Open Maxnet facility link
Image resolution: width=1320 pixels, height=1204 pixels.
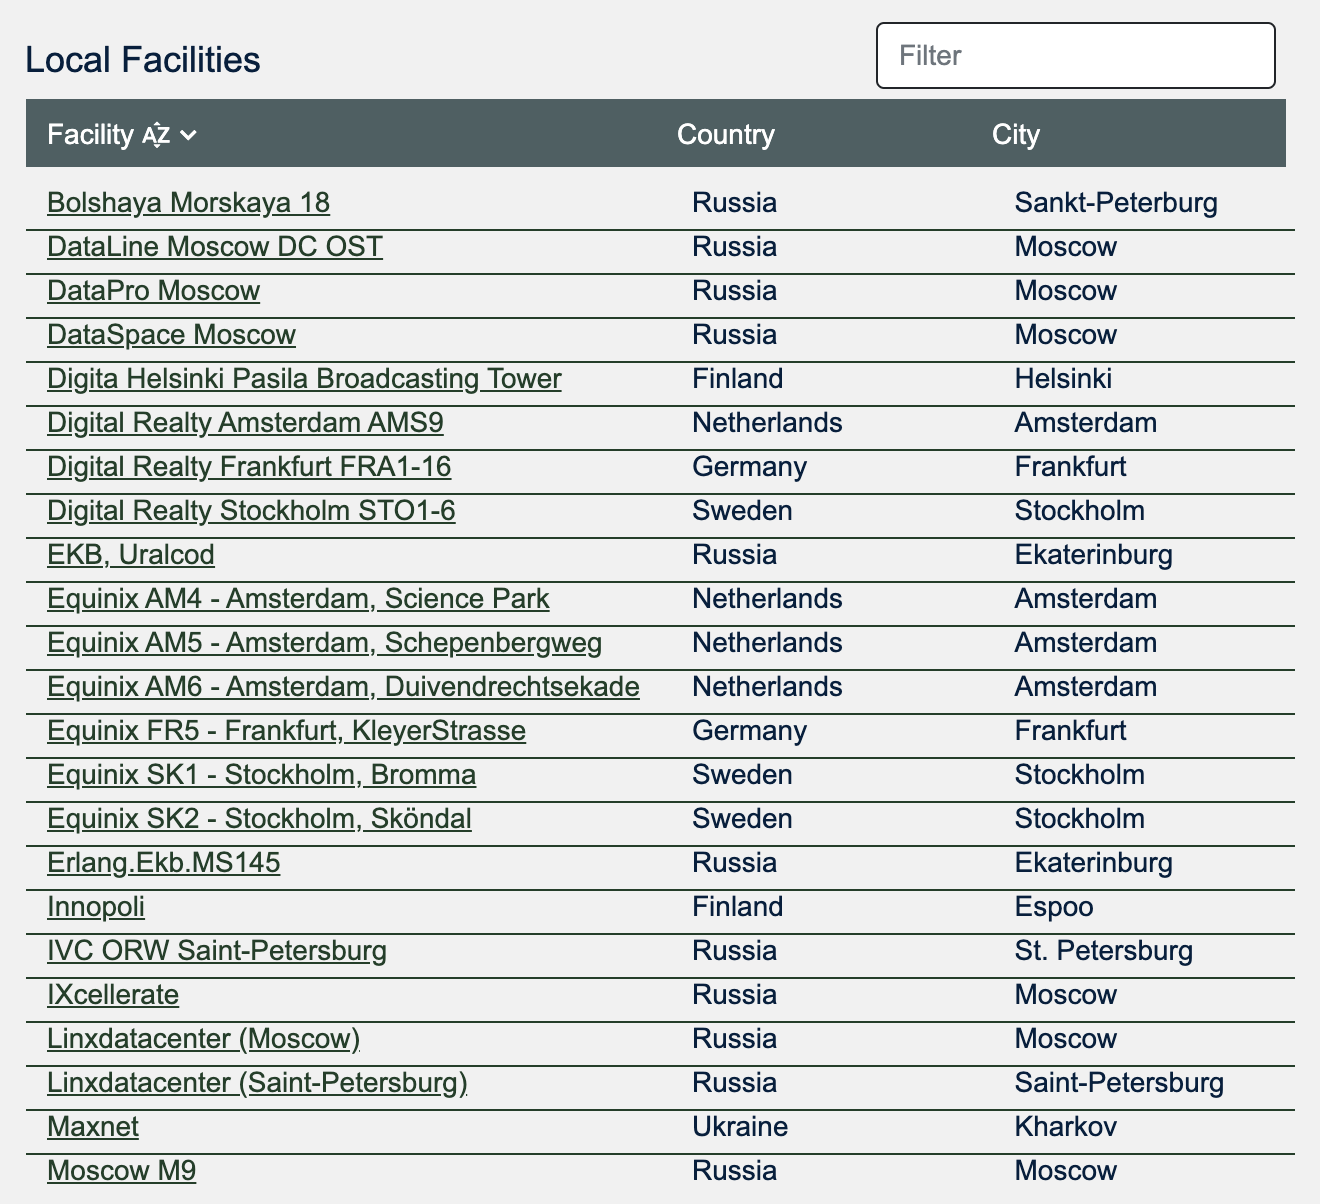93,1127
